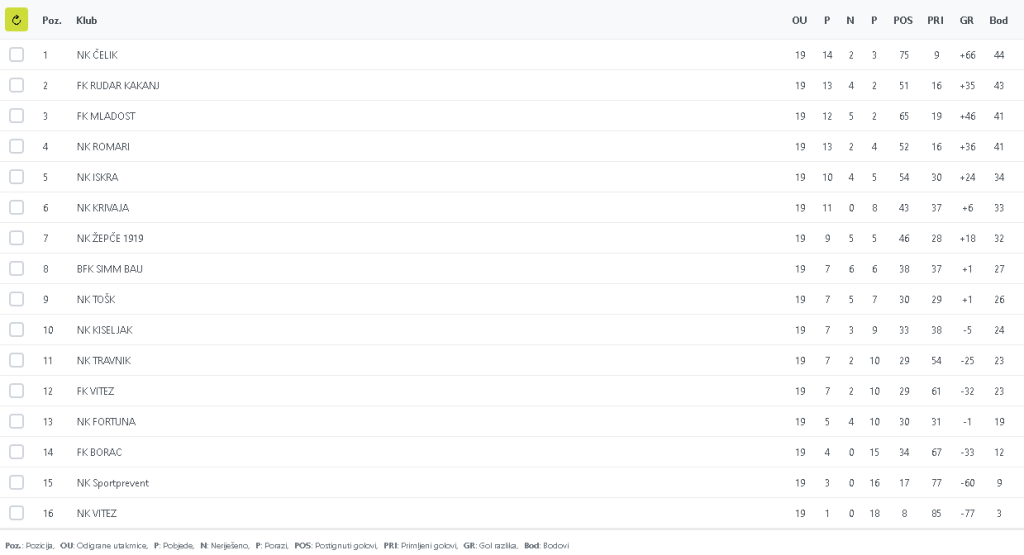The width and height of the screenshot is (1024, 555).
Task: Sort by the Bod points column header
Action: coord(998,21)
